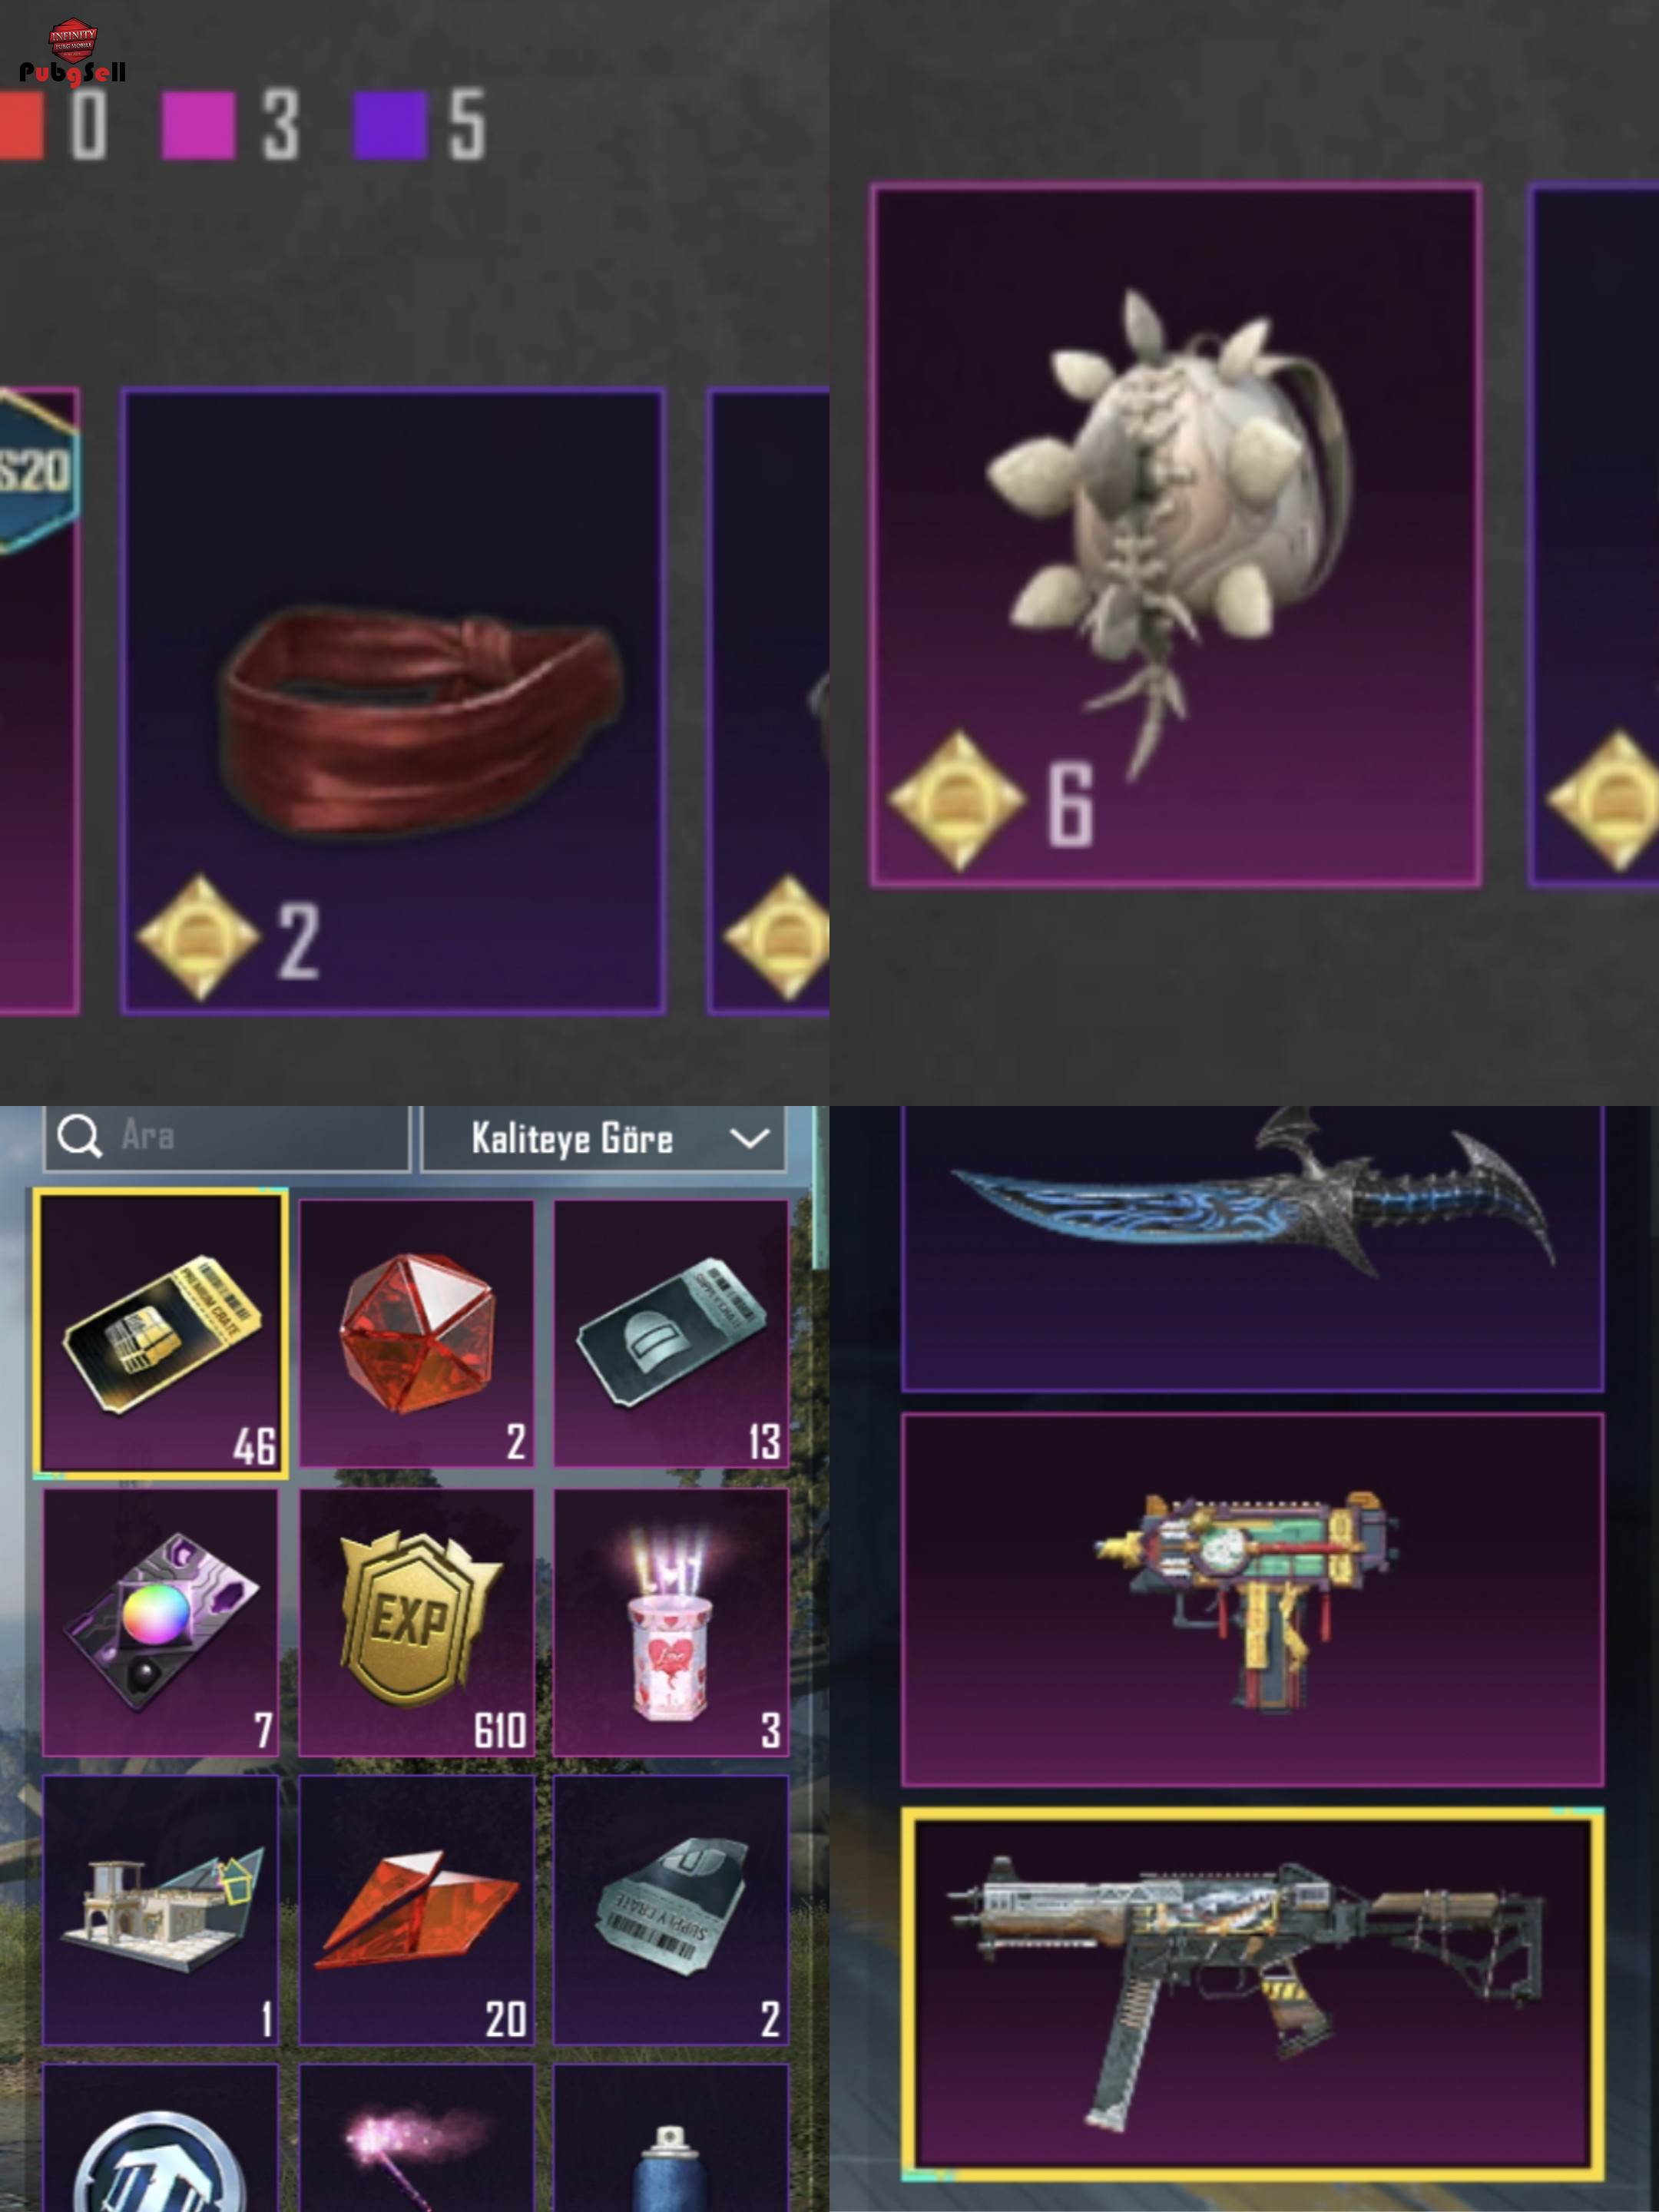The width and height of the screenshot is (1659, 2212).
Task: Click the Ara search field
Action: (x=227, y=1137)
